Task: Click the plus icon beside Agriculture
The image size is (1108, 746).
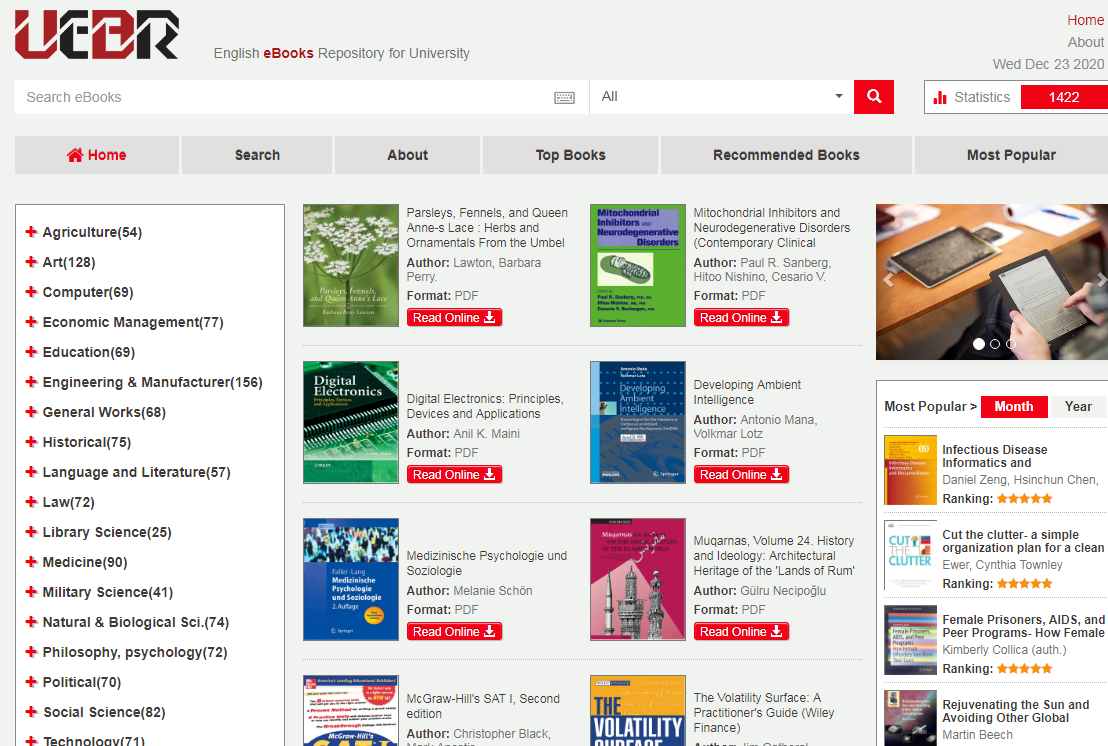Action: click(31, 232)
